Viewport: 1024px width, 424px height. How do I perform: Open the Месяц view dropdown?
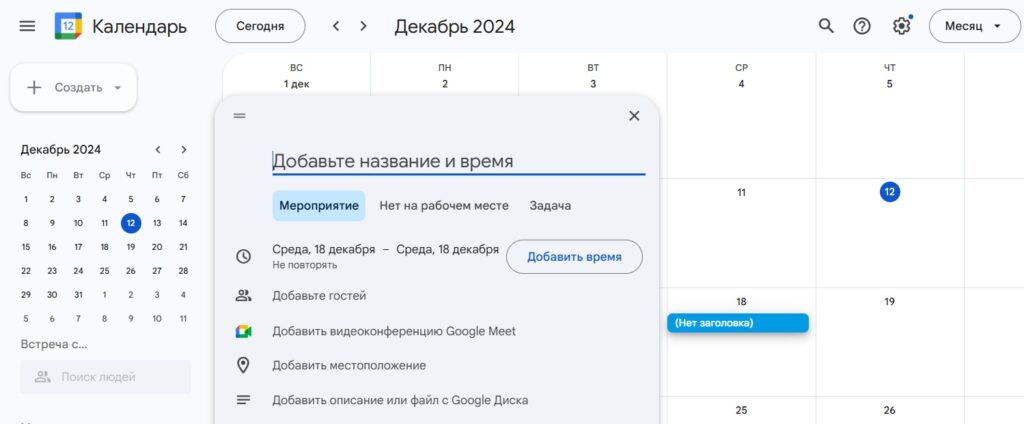pos(975,26)
